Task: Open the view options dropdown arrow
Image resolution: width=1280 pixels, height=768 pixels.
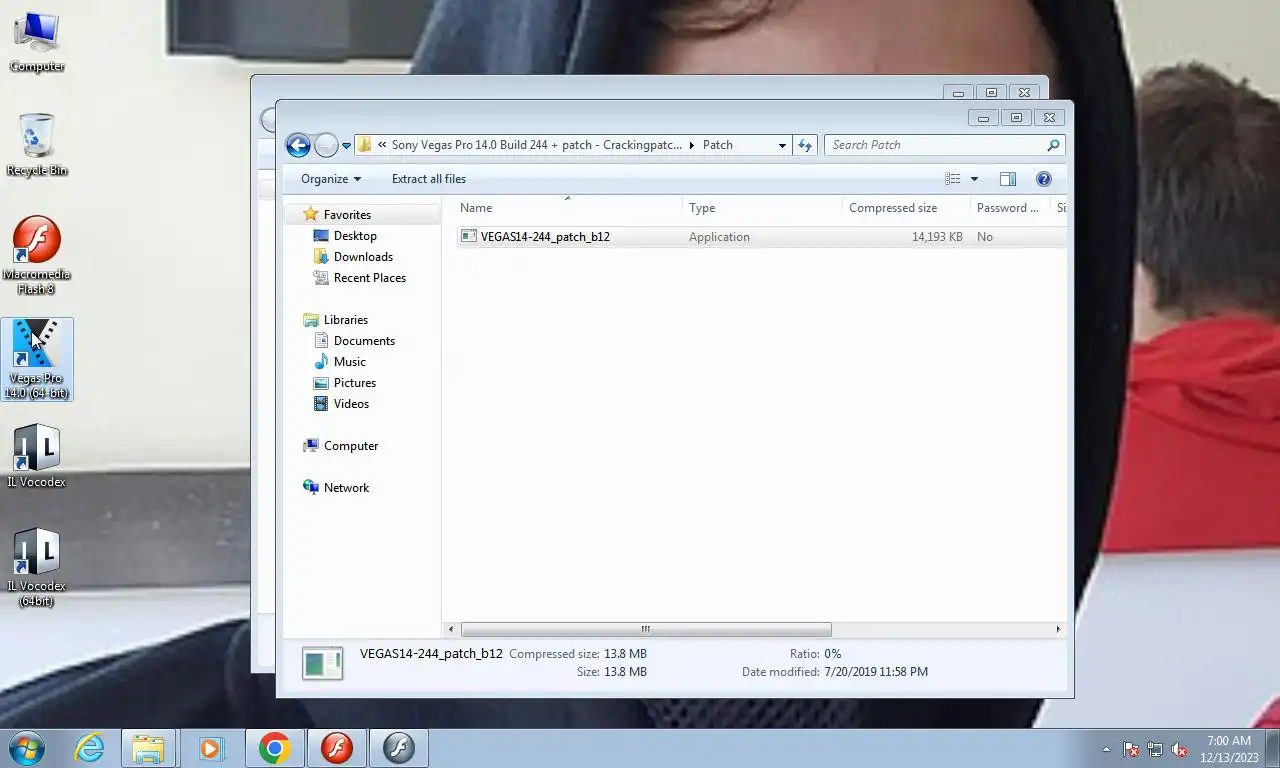Action: pos(974,179)
